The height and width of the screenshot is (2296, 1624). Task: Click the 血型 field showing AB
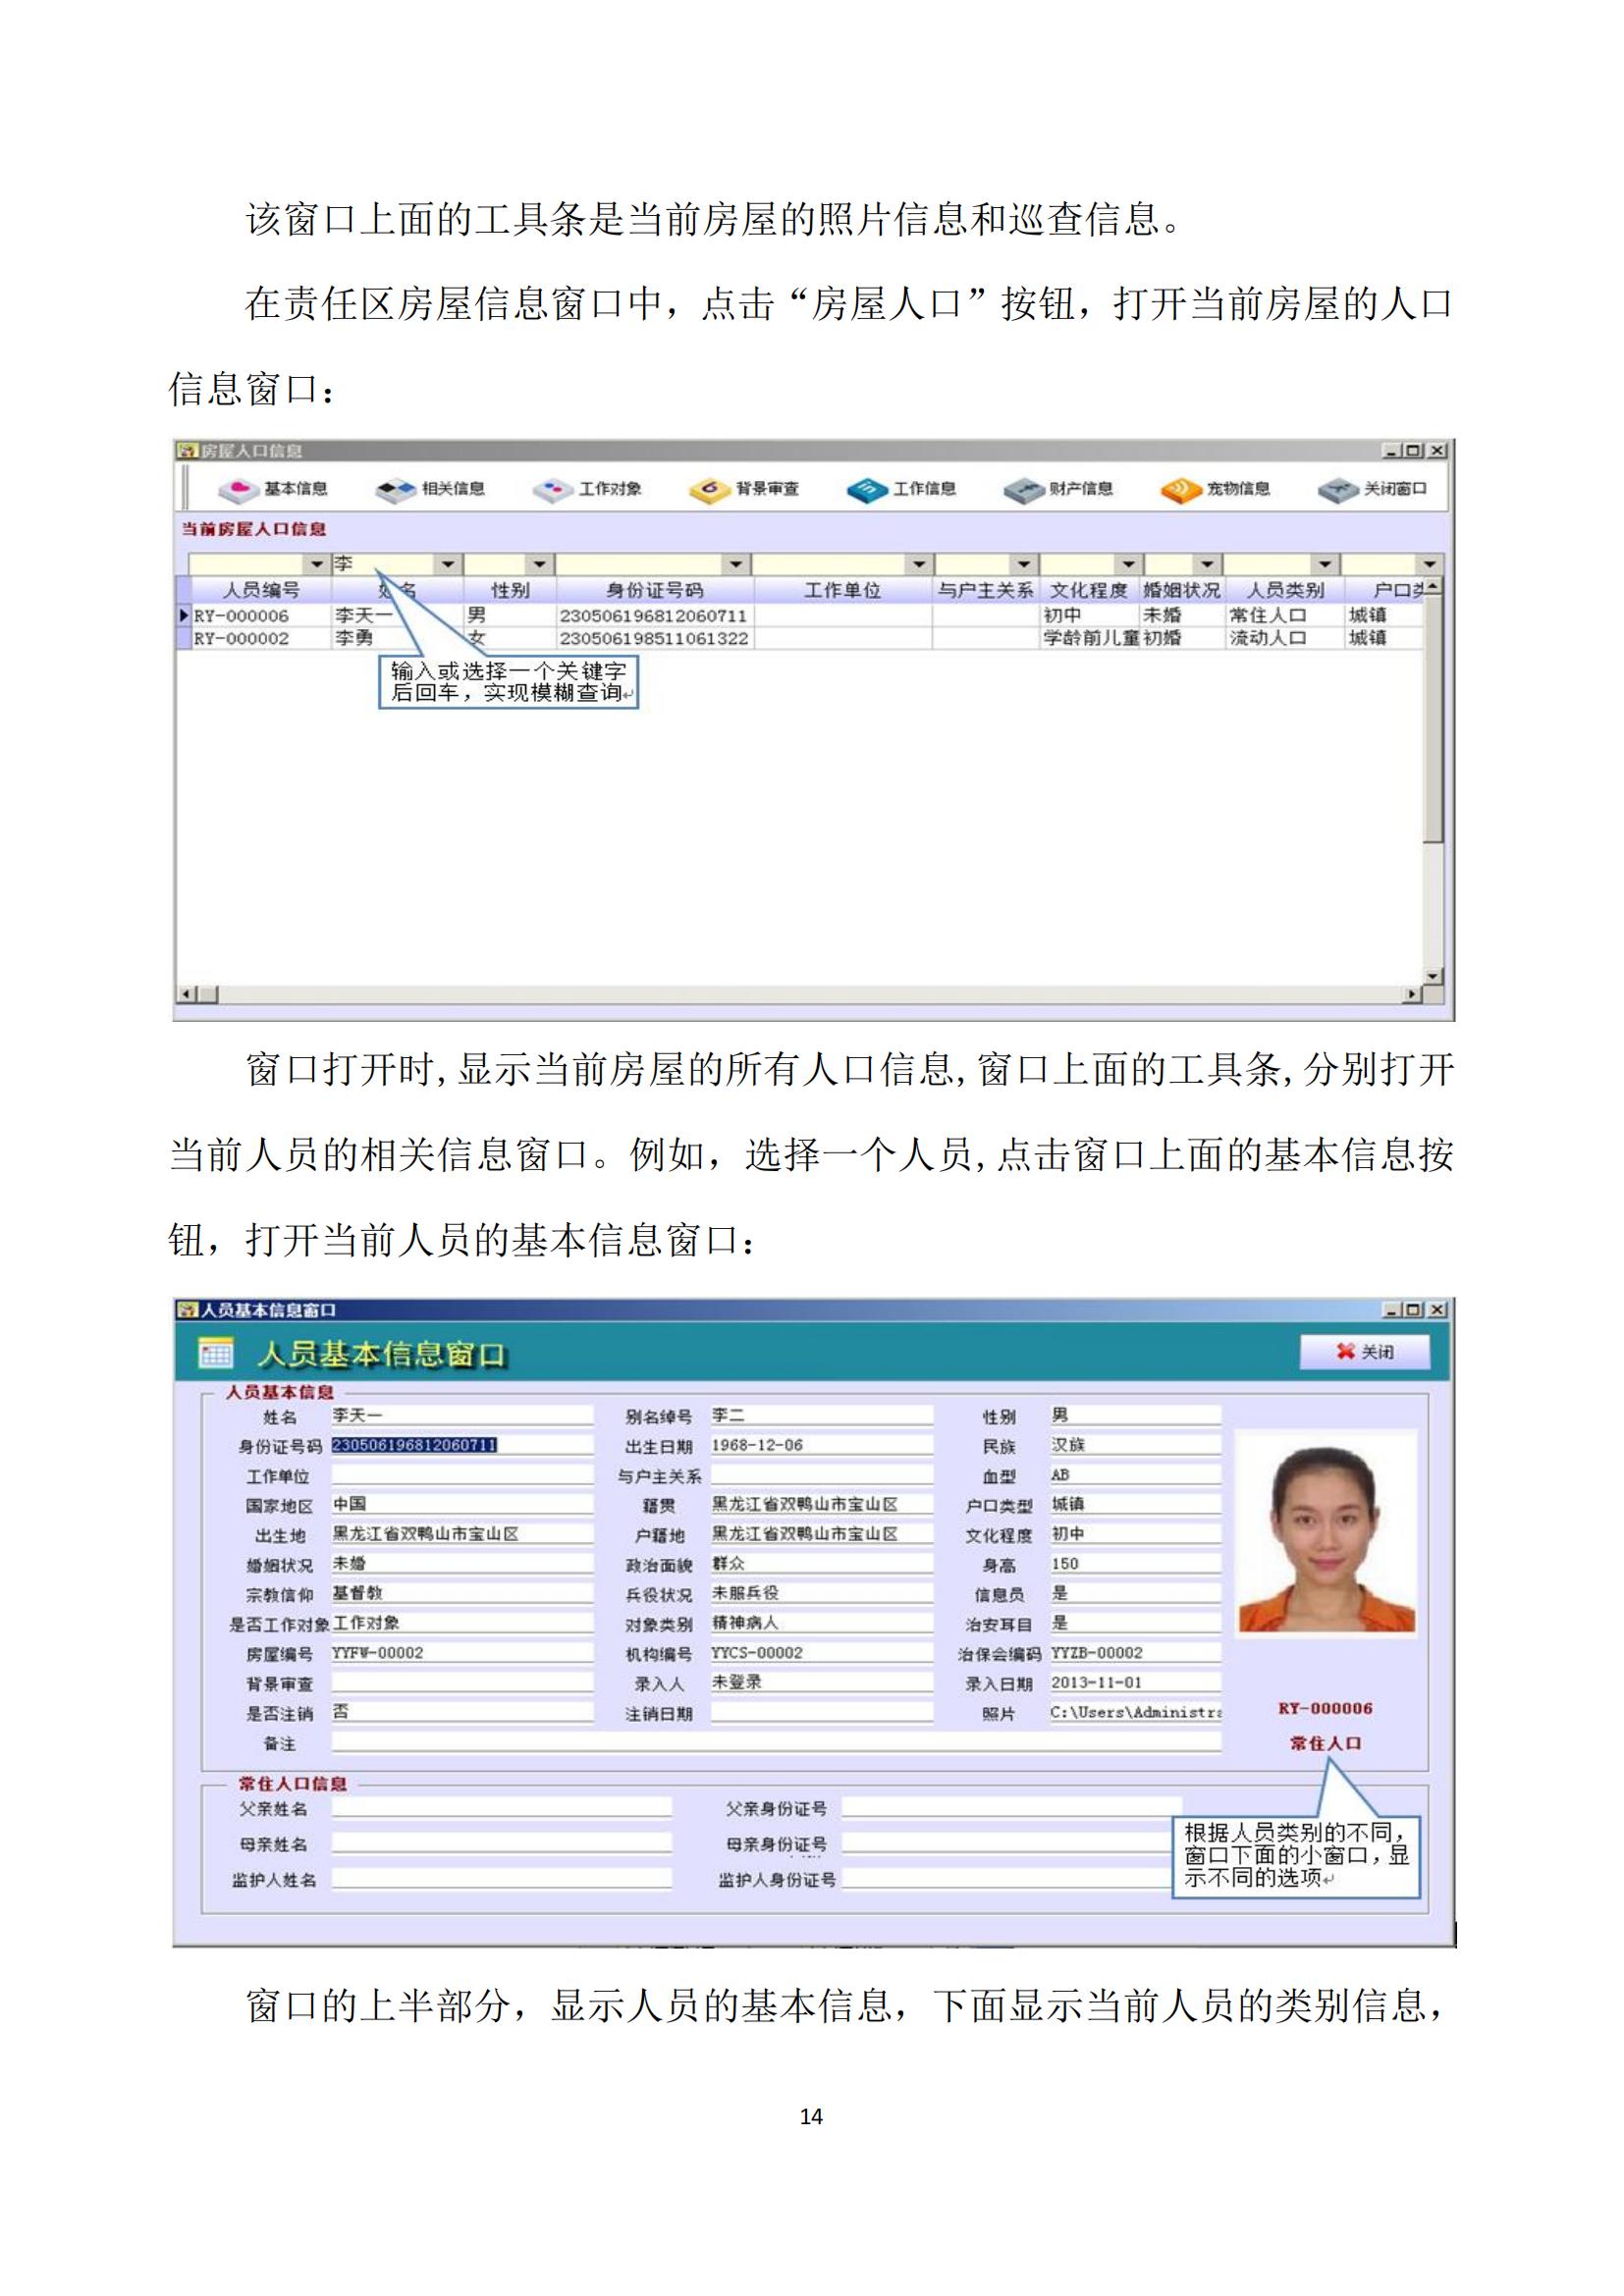tap(1135, 1475)
